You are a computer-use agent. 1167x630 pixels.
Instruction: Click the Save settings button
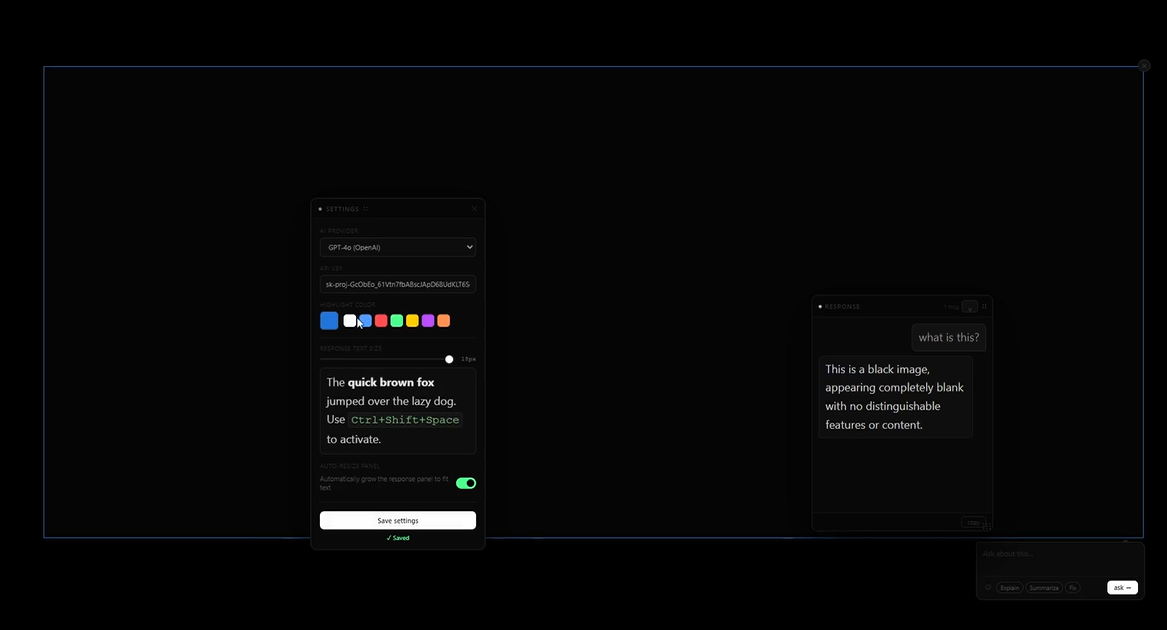pyautogui.click(x=397, y=520)
